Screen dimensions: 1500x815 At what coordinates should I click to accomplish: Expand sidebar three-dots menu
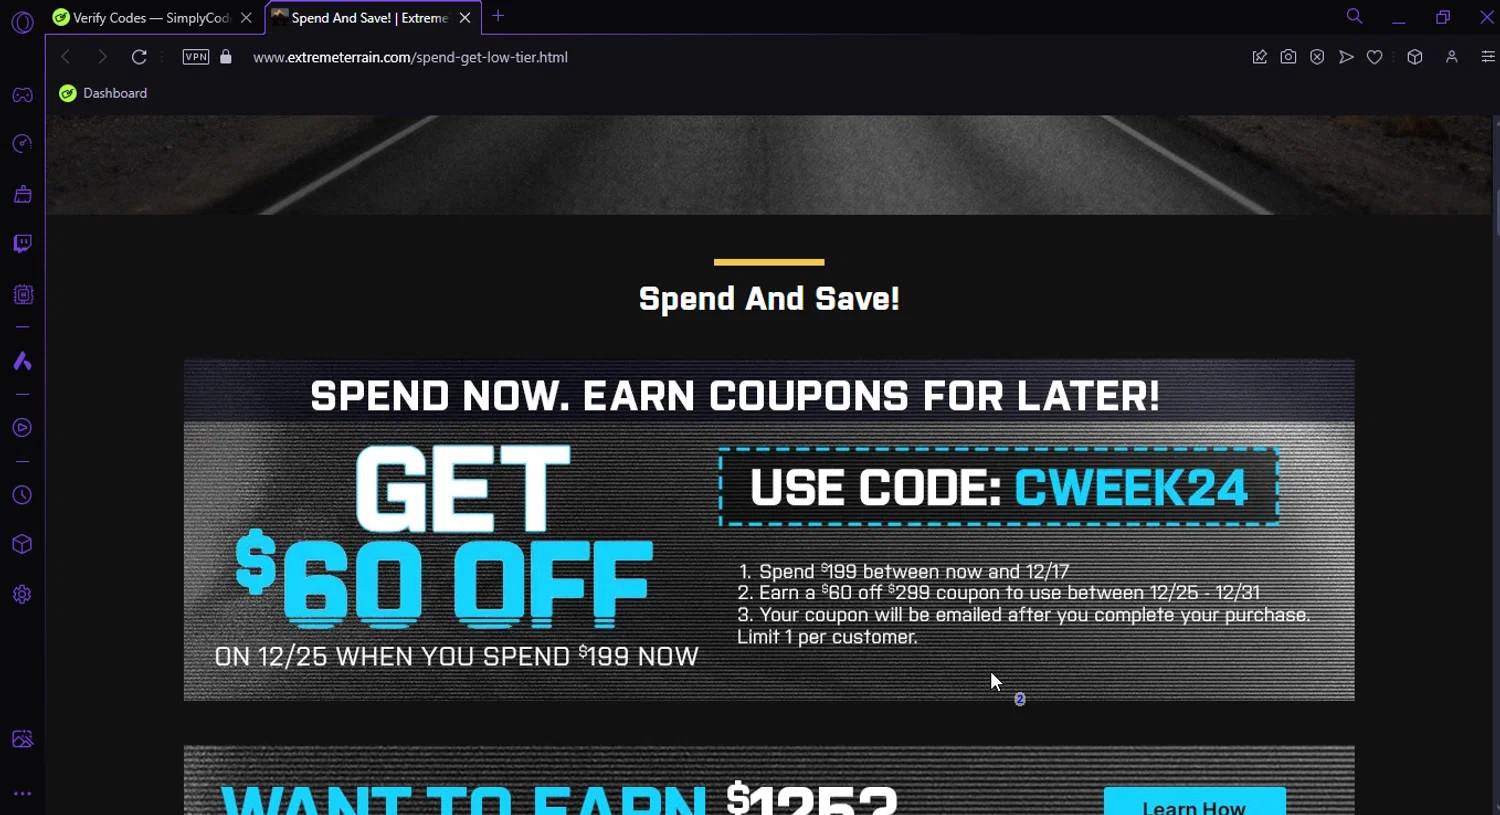22,794
